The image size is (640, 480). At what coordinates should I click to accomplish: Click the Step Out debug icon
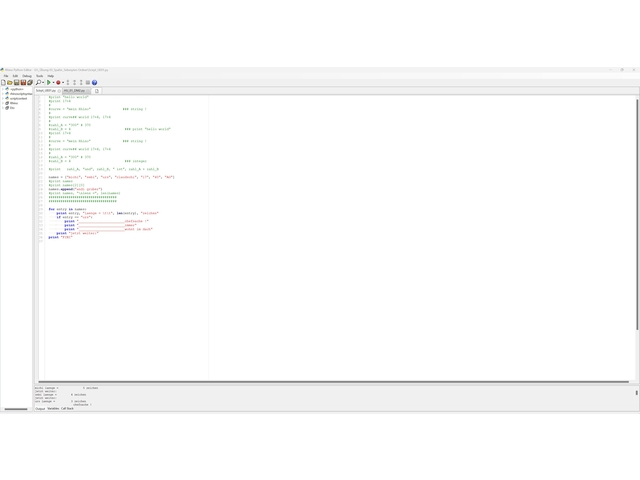coord(81,82)
